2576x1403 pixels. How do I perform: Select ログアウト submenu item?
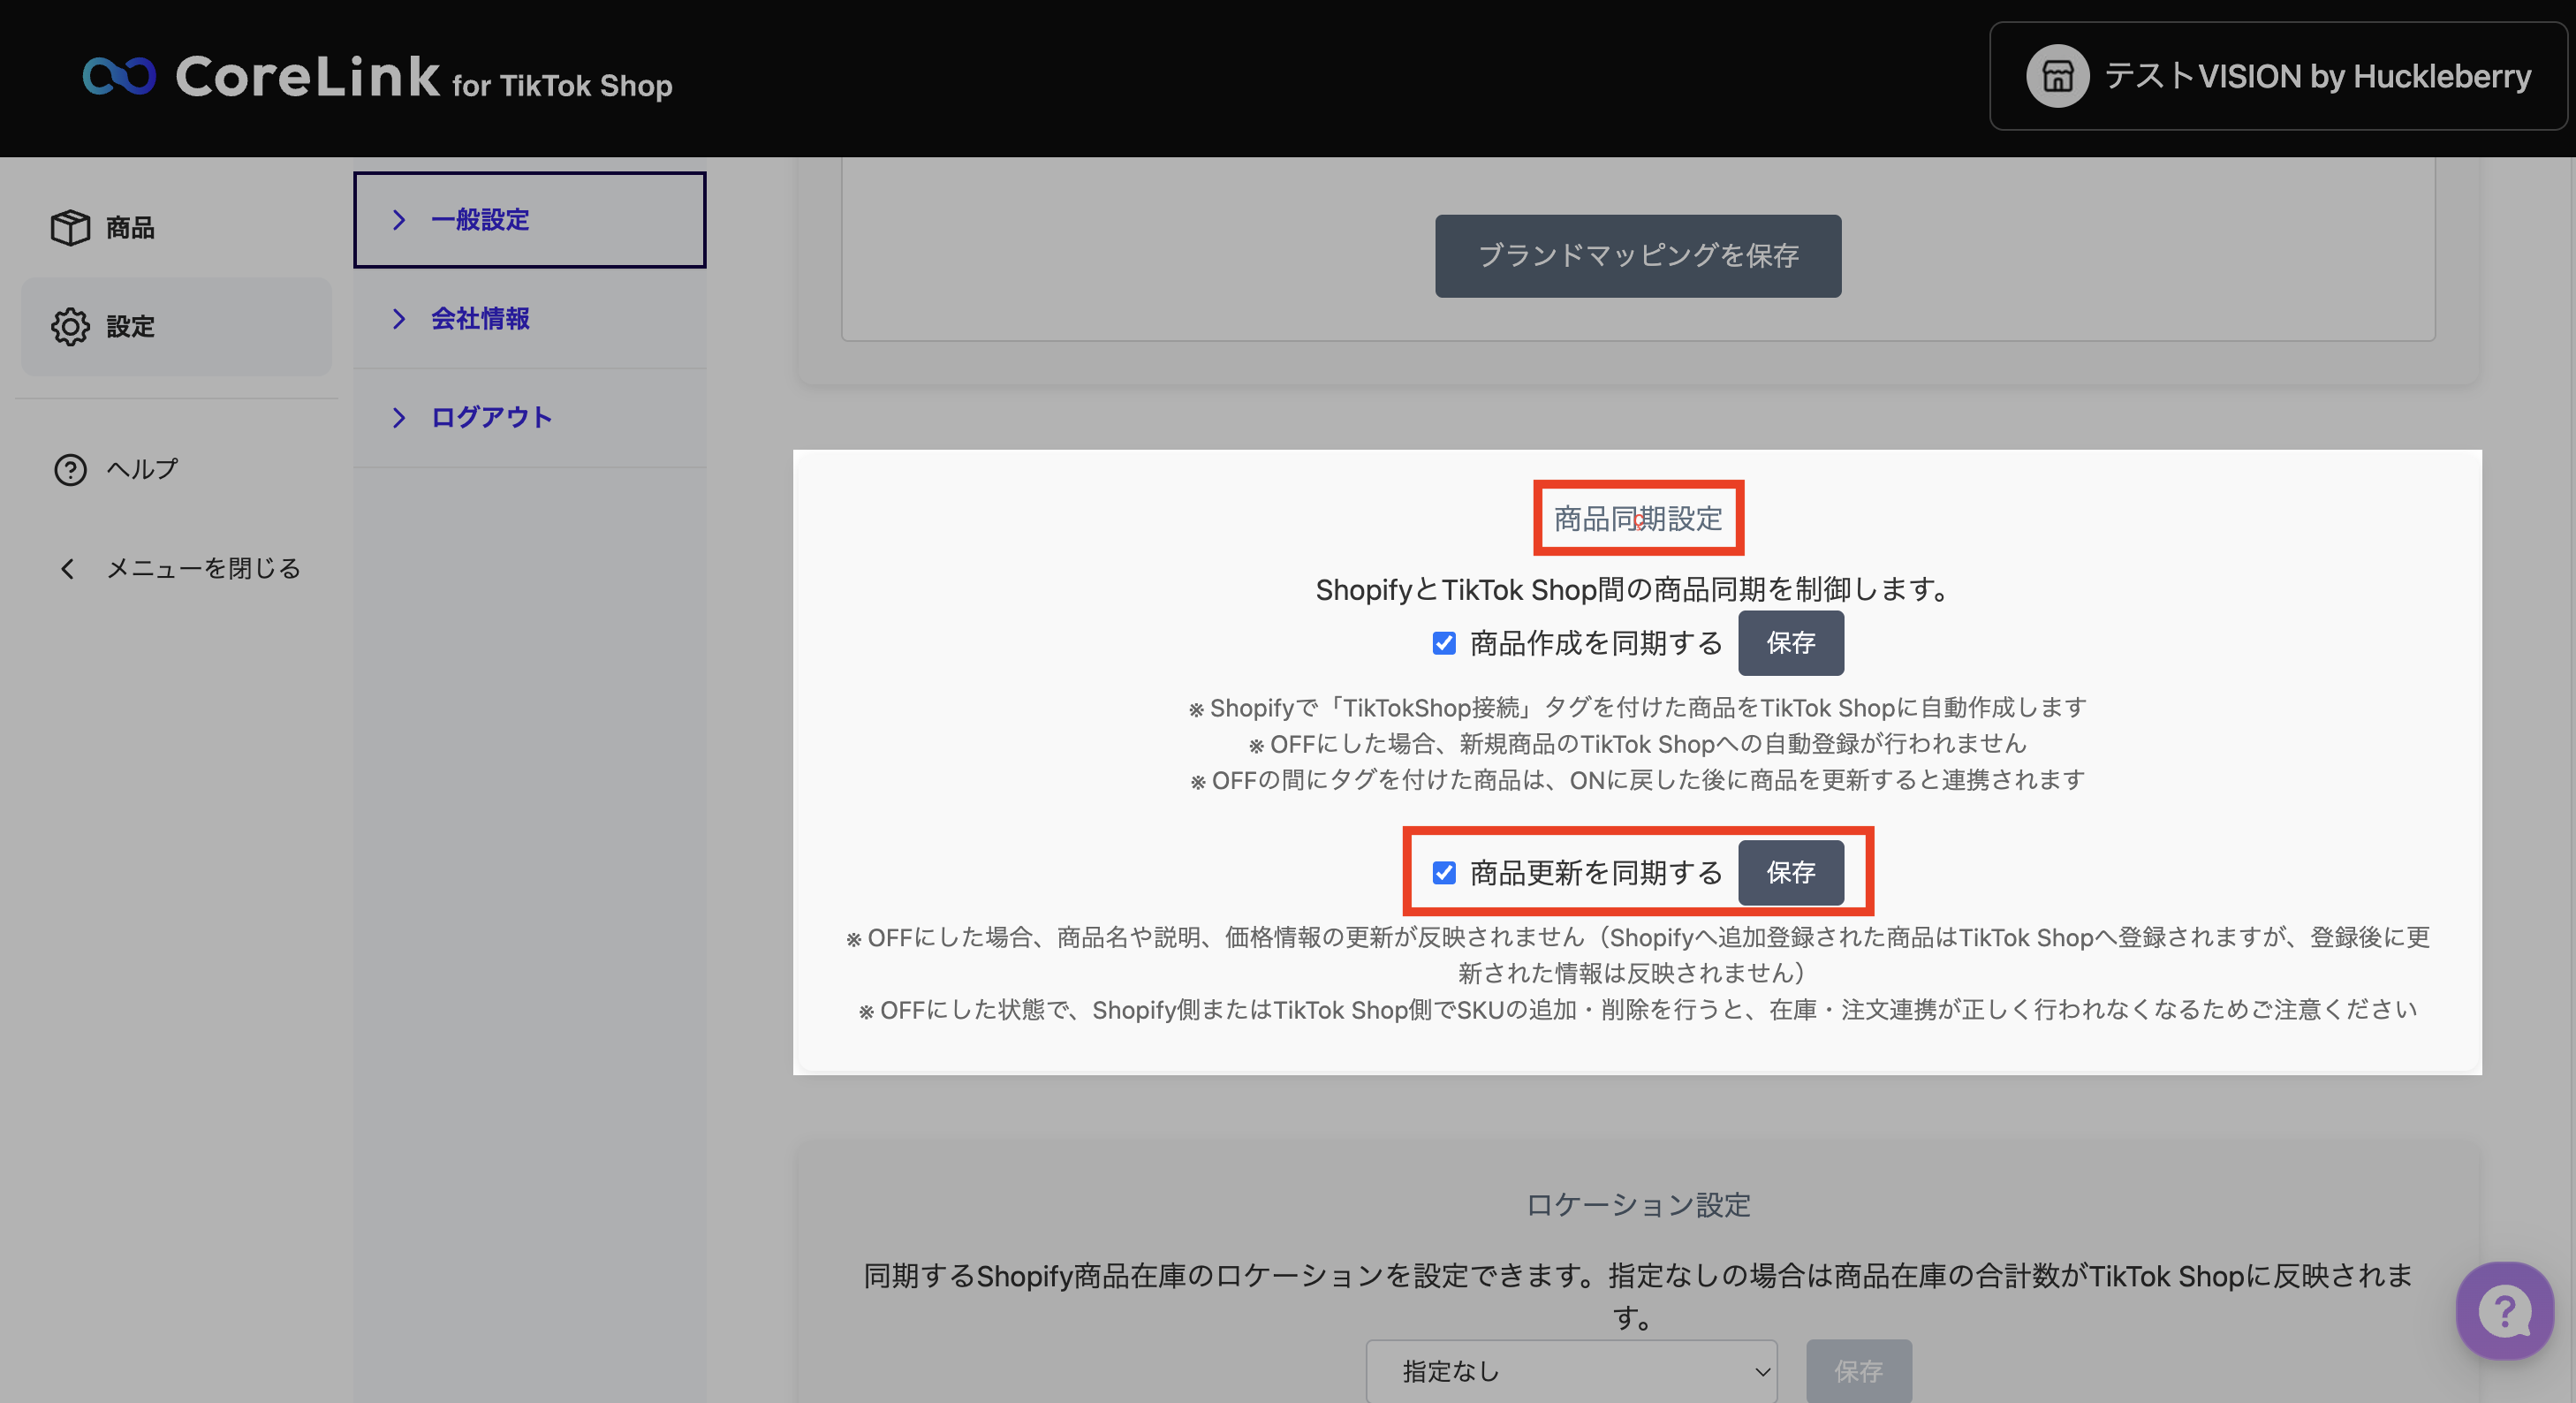[491, 418]
